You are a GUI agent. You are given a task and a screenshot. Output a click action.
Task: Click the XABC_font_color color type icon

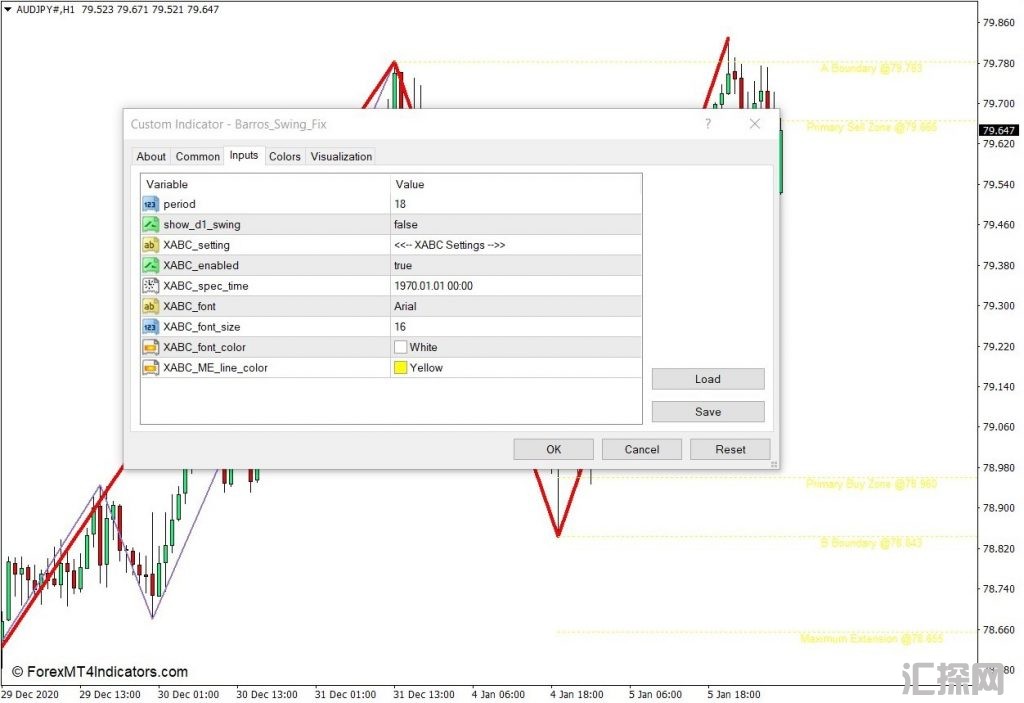(150, 347)
